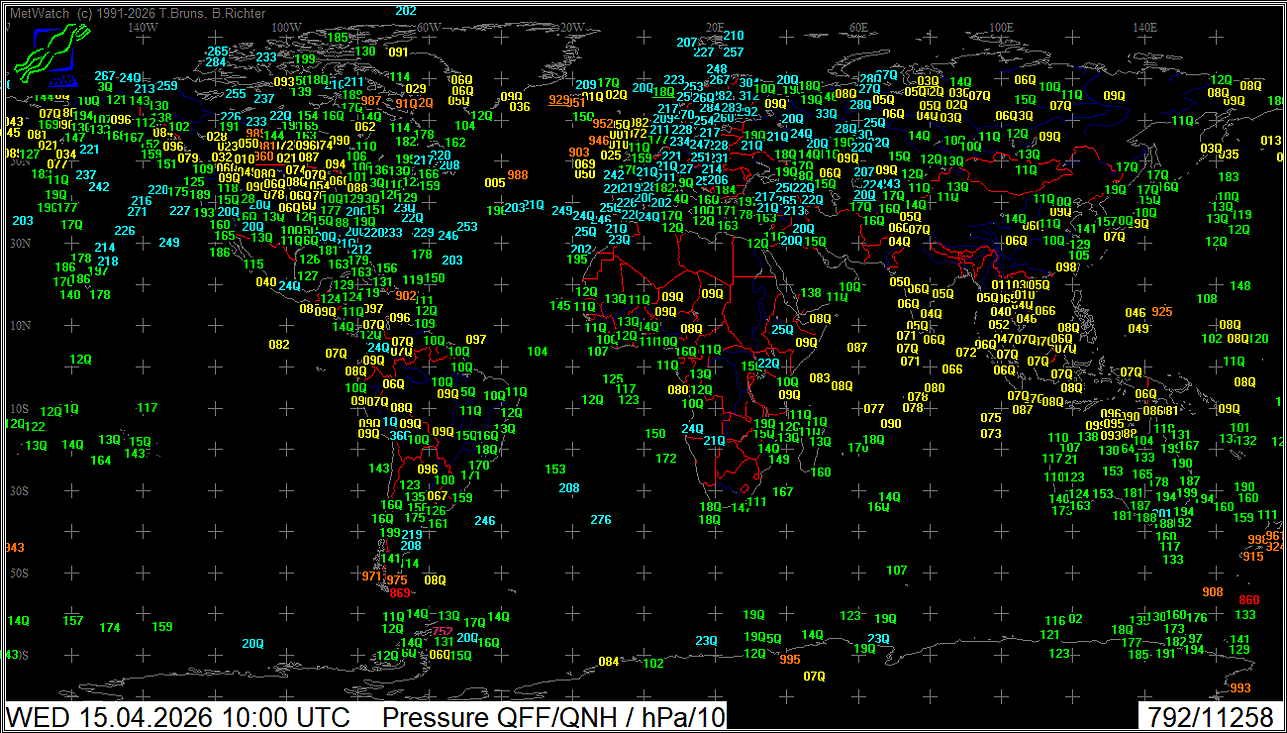Image resolution: width=1287 pixels, height=733 pixels.
Task: Click the orange 995 pressure value
Action: click(790, 659)
